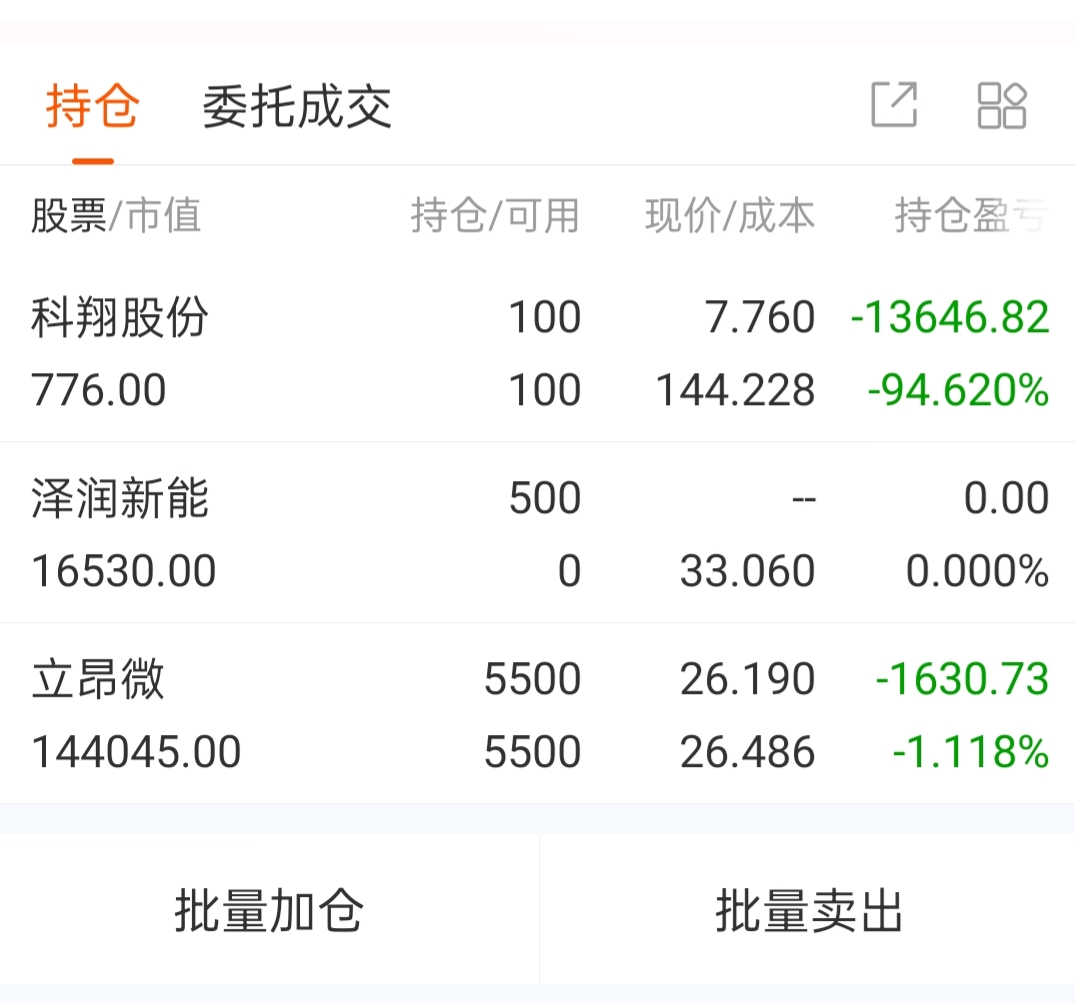Tap 科翔股份 cost price 144.228
Viewport: 1075px width, 1003px height.
point(735,391)
